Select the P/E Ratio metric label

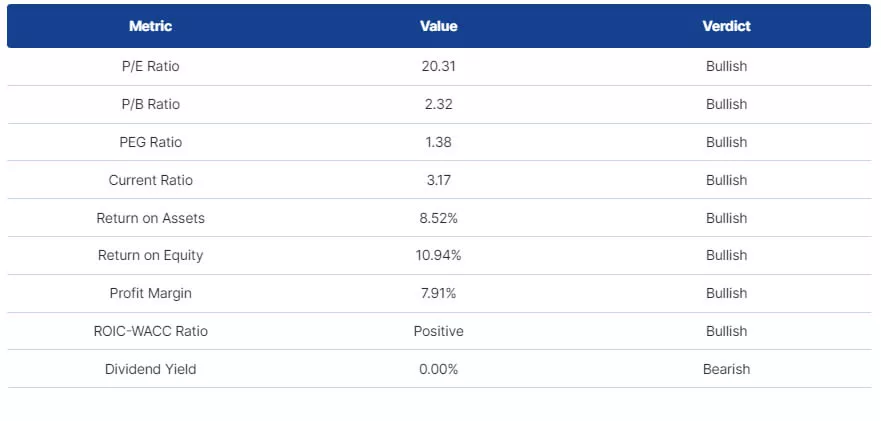[150, 67]
